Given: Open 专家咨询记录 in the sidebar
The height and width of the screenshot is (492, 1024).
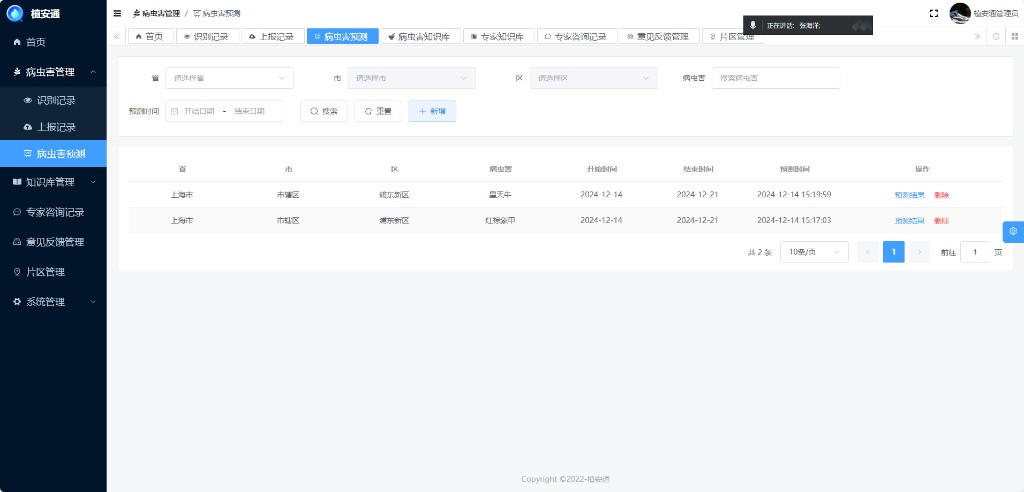Looking at the screenshot, I should [x=53, y=212].
